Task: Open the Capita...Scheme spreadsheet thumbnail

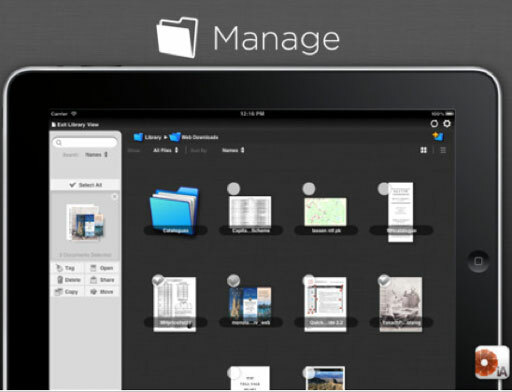Action: coord(250,212)
